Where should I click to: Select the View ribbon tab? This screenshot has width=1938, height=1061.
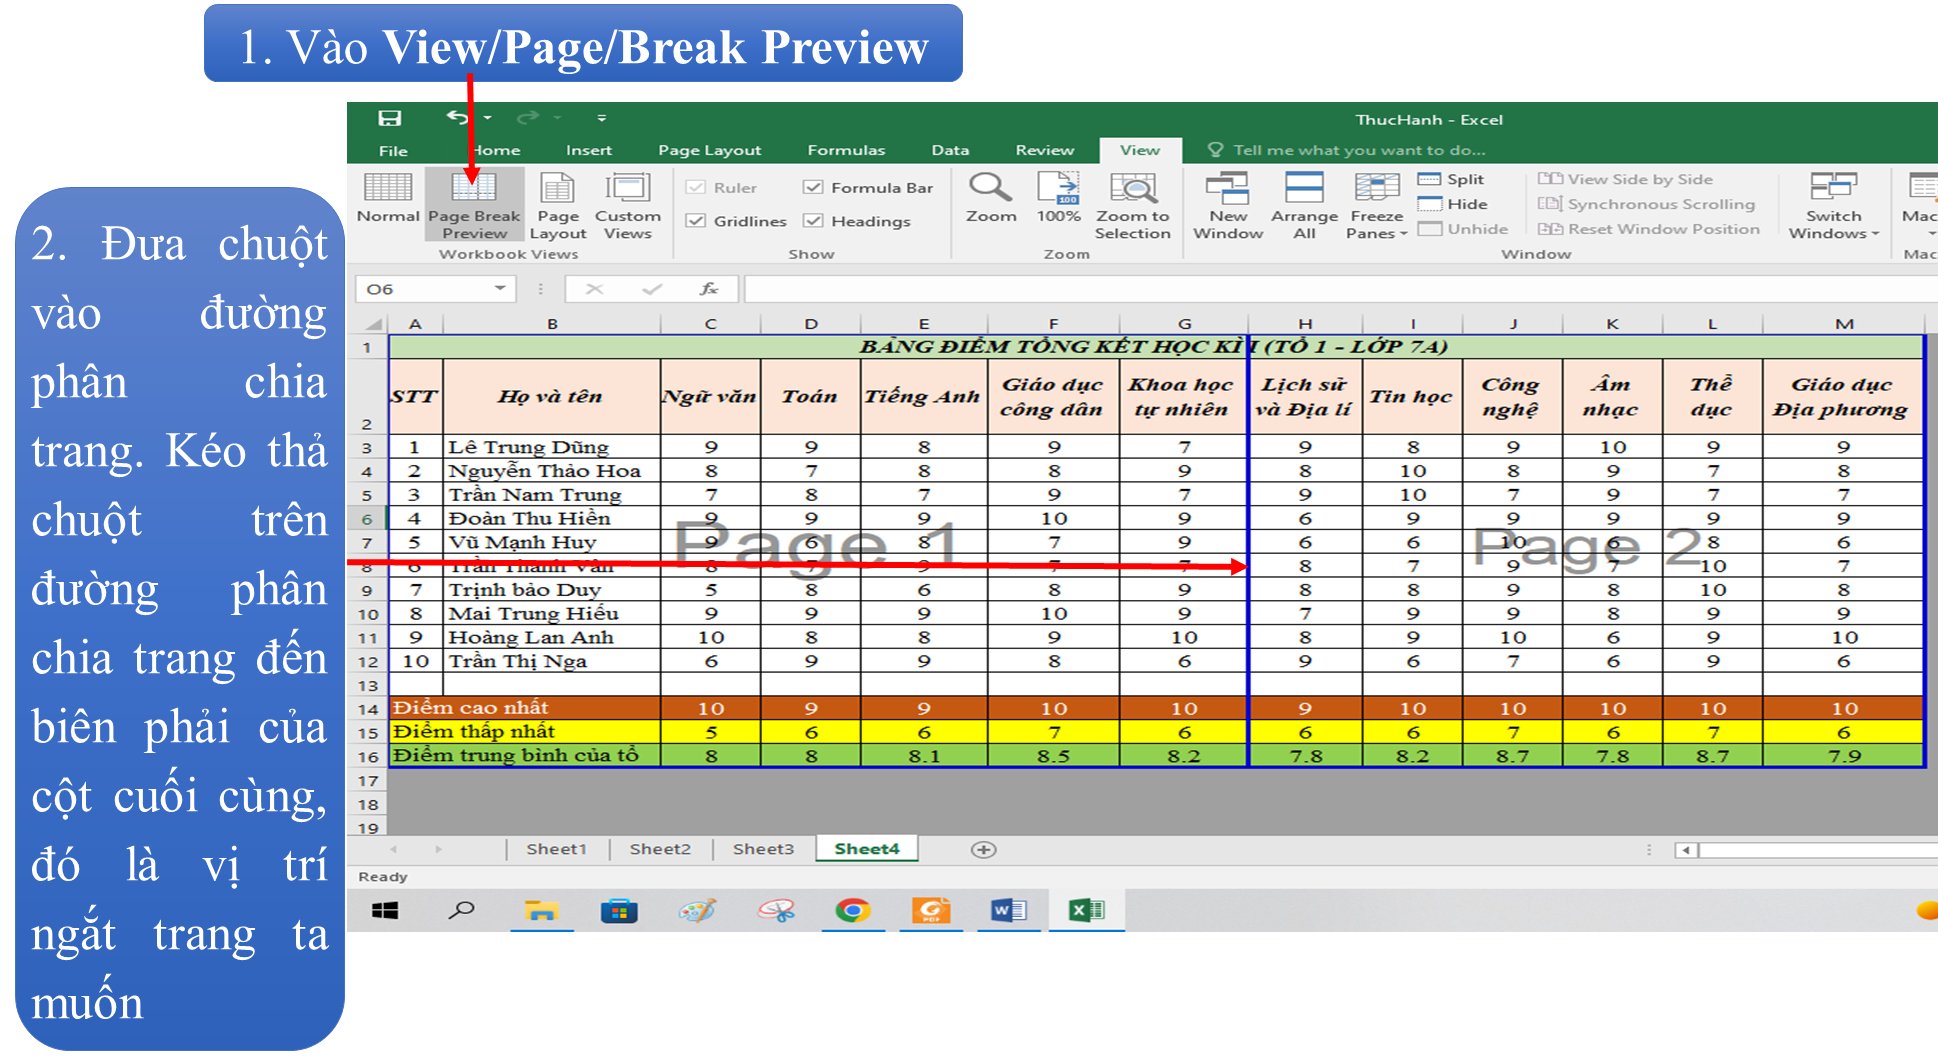[1140, 151]
